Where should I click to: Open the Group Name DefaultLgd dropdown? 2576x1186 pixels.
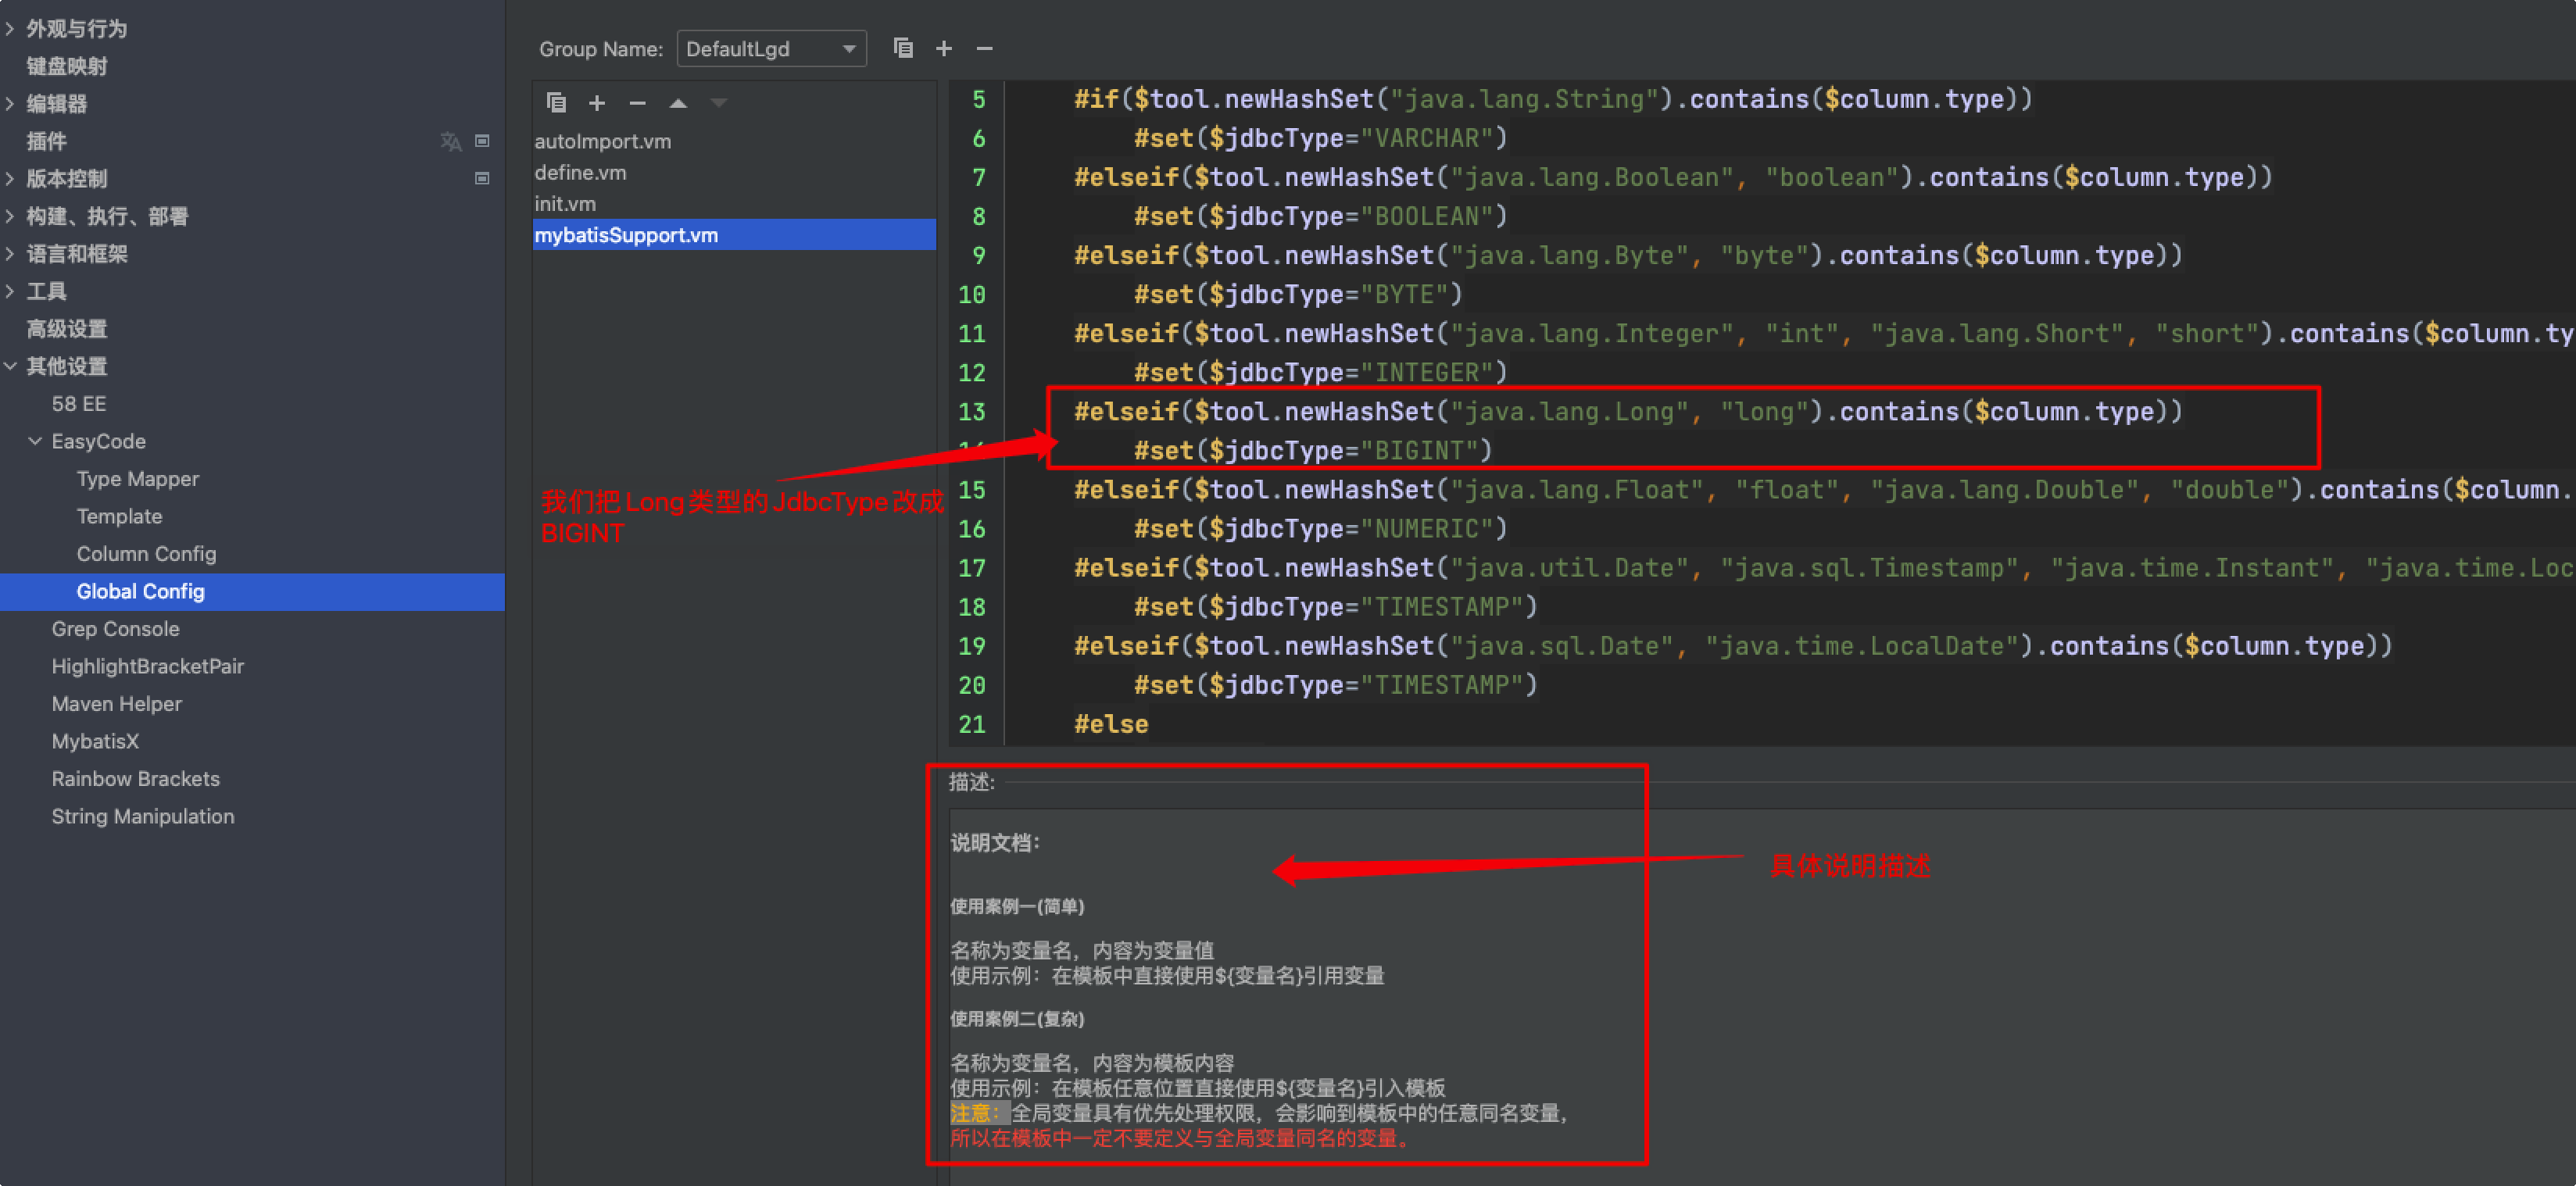coord(770,48)
